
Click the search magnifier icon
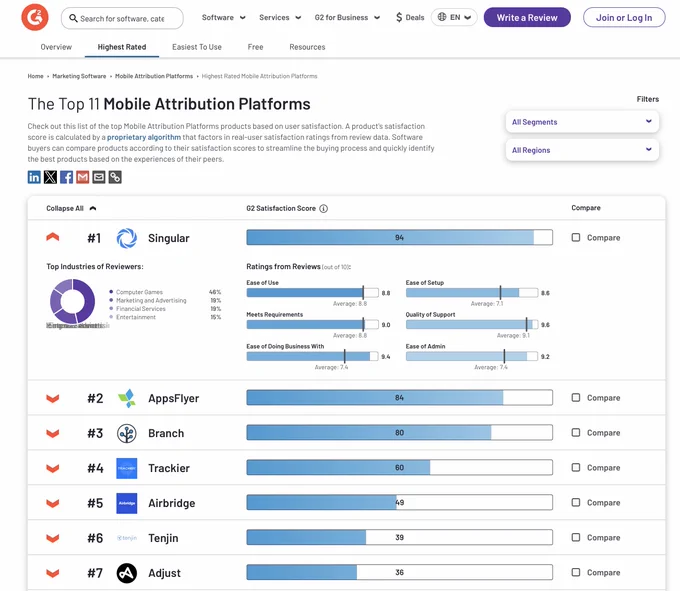coord(73,18)
